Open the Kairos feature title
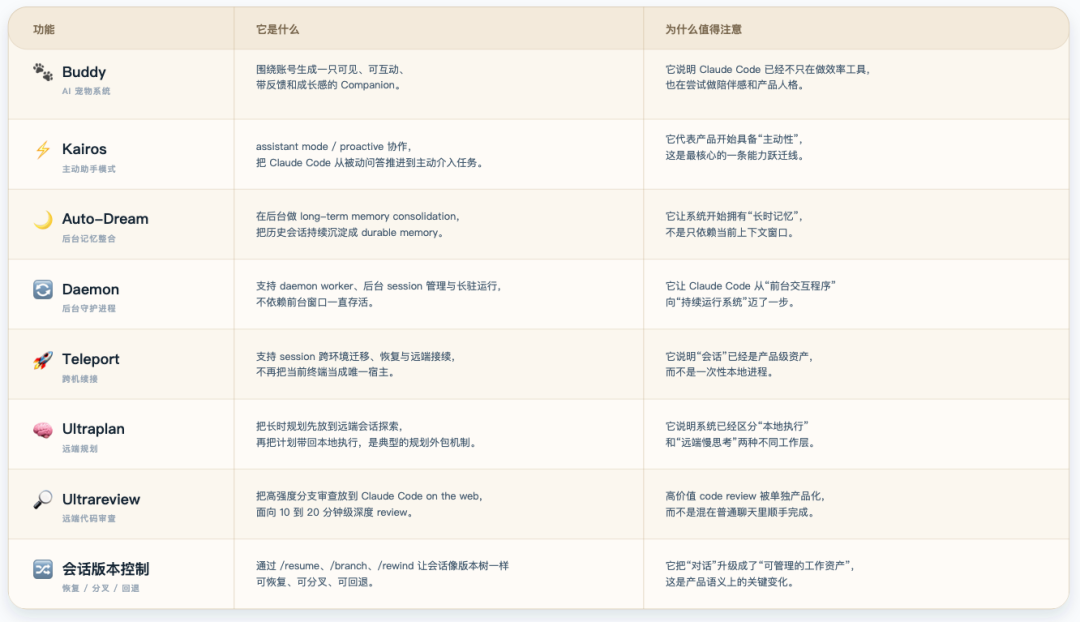Image resolution: width=1080 pixels, height=622 pixels. (84, 149)
